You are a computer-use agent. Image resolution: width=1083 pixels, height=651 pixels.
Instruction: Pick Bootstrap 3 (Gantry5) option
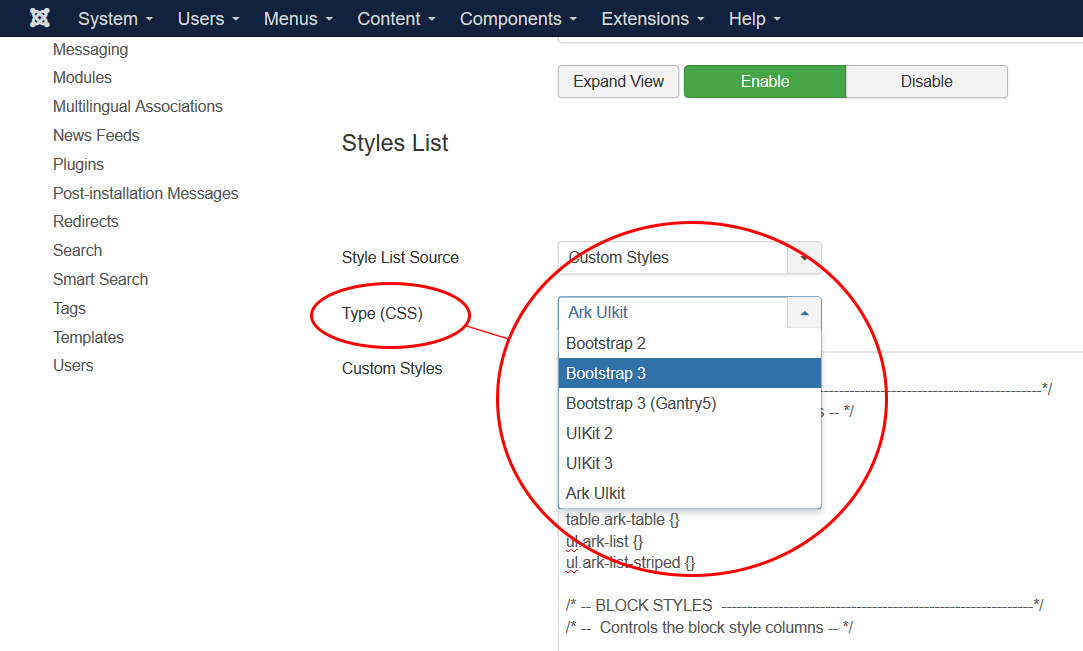689,403
